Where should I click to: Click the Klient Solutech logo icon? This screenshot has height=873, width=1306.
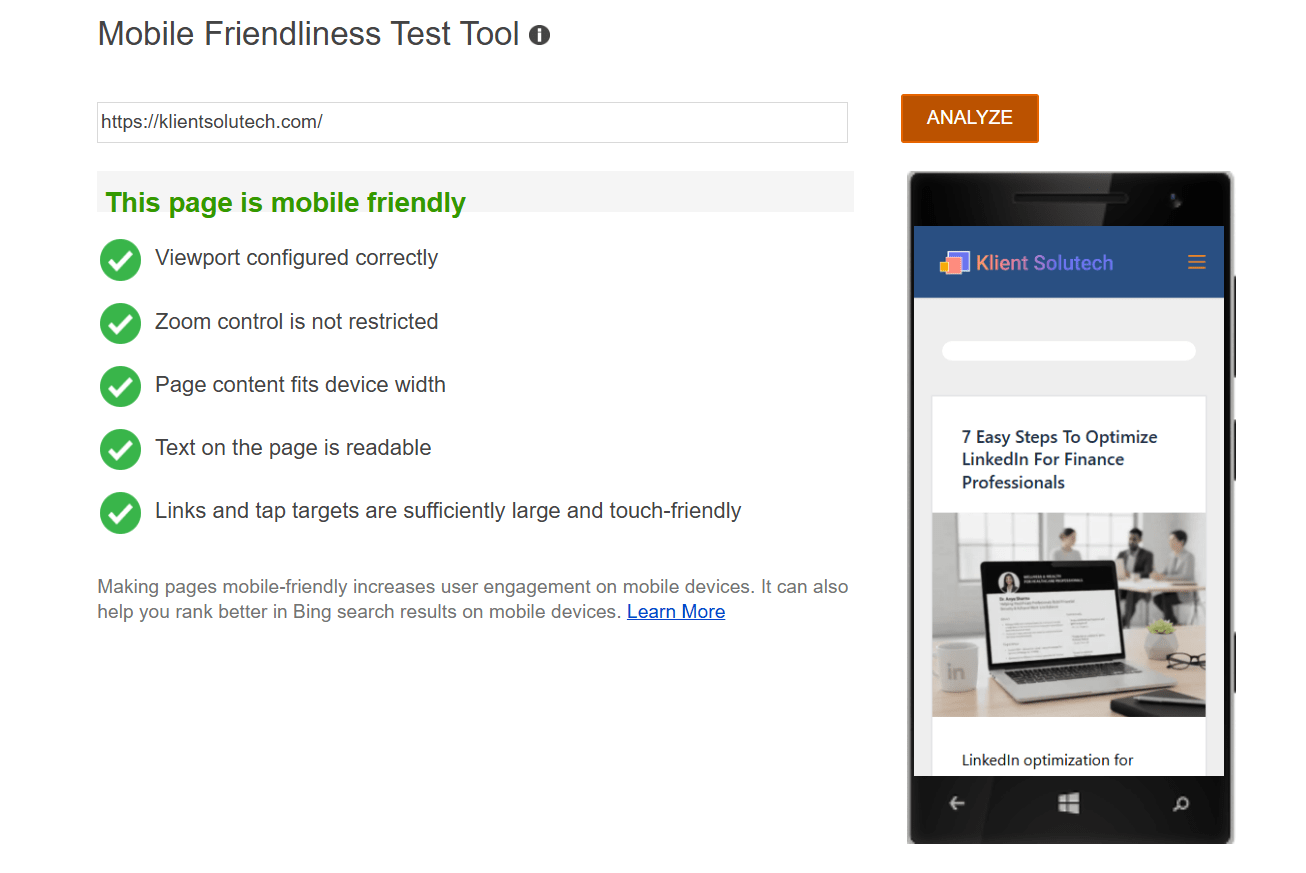[954, 263]
